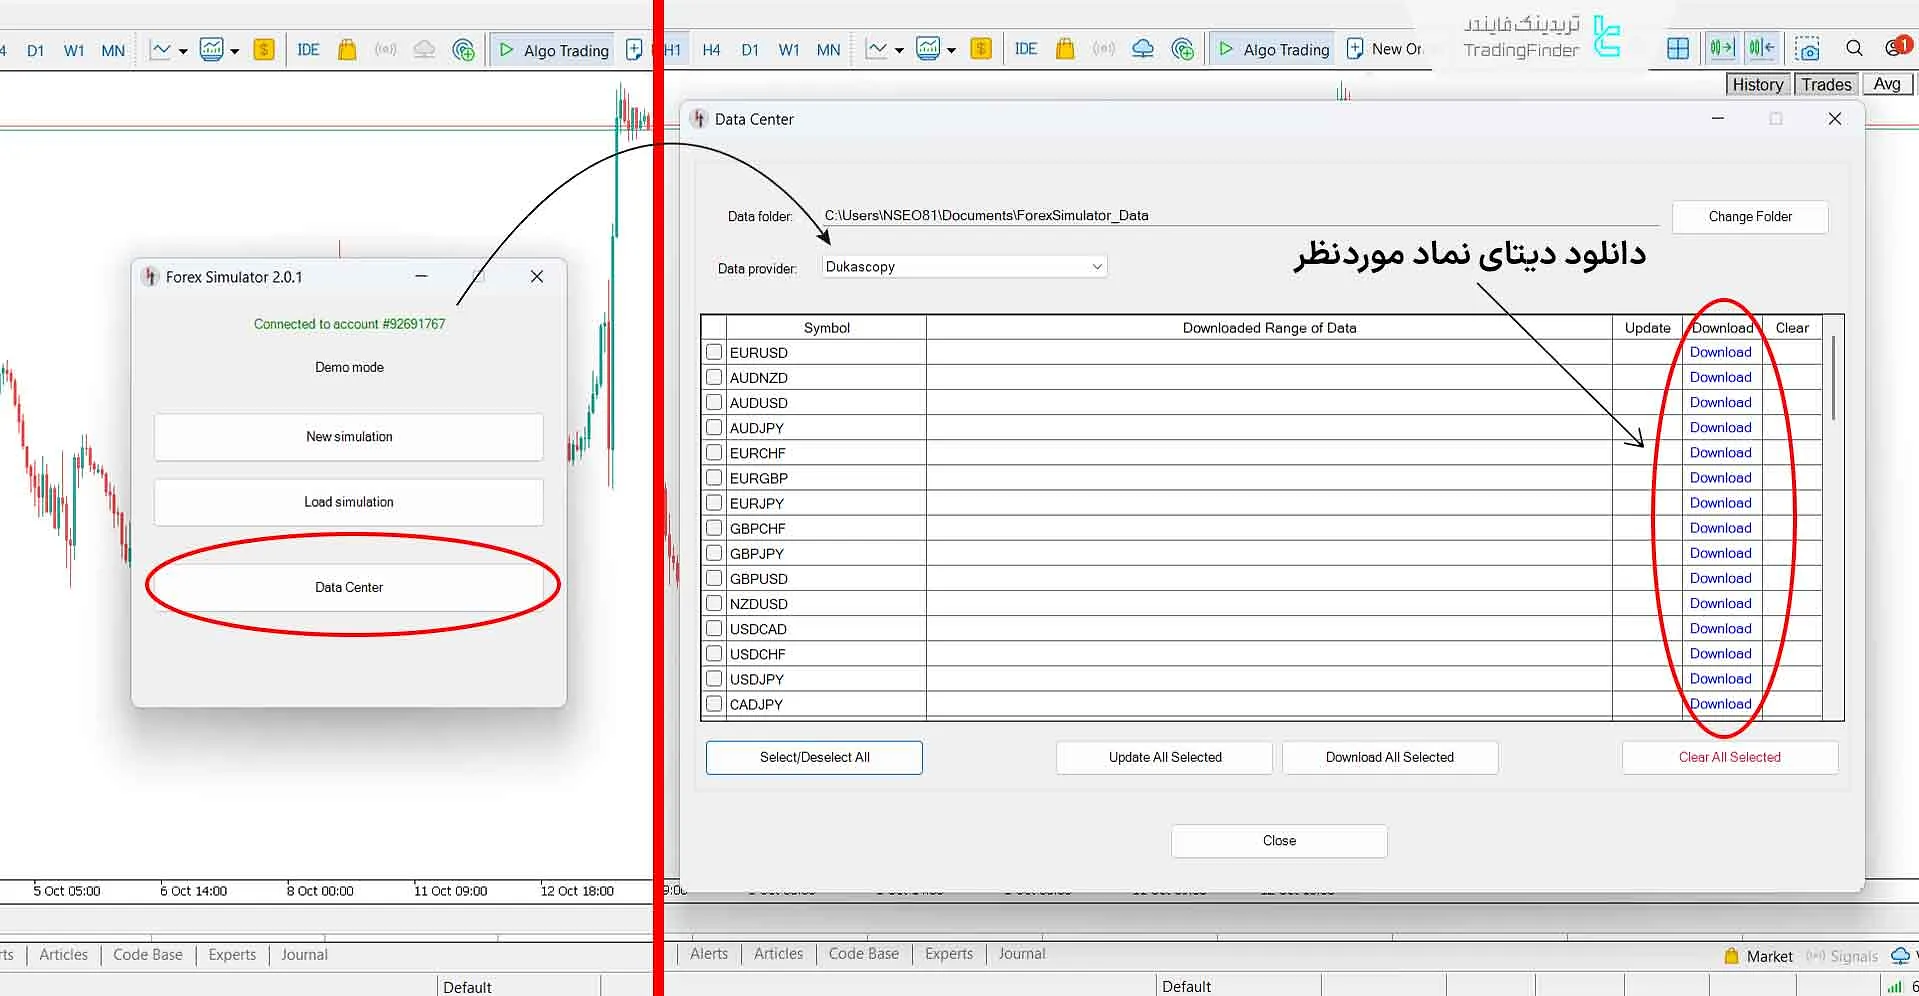This screenshot has height=996, width=1919.
Task: Check the GBPUSD symbol checkbox
Action: point(713,577)
